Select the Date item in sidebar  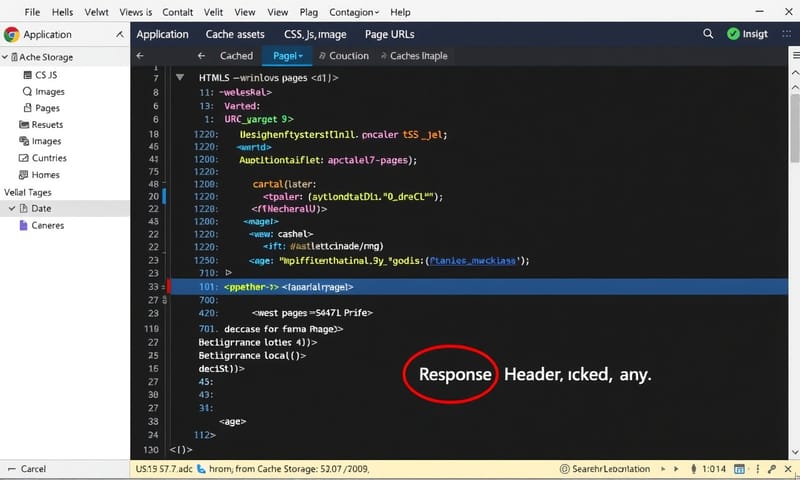pyautogui.click(x=41, y=208)
